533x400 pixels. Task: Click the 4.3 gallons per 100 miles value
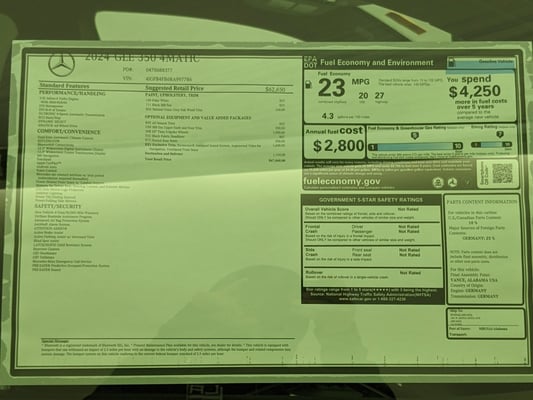[x=327, y=116]
